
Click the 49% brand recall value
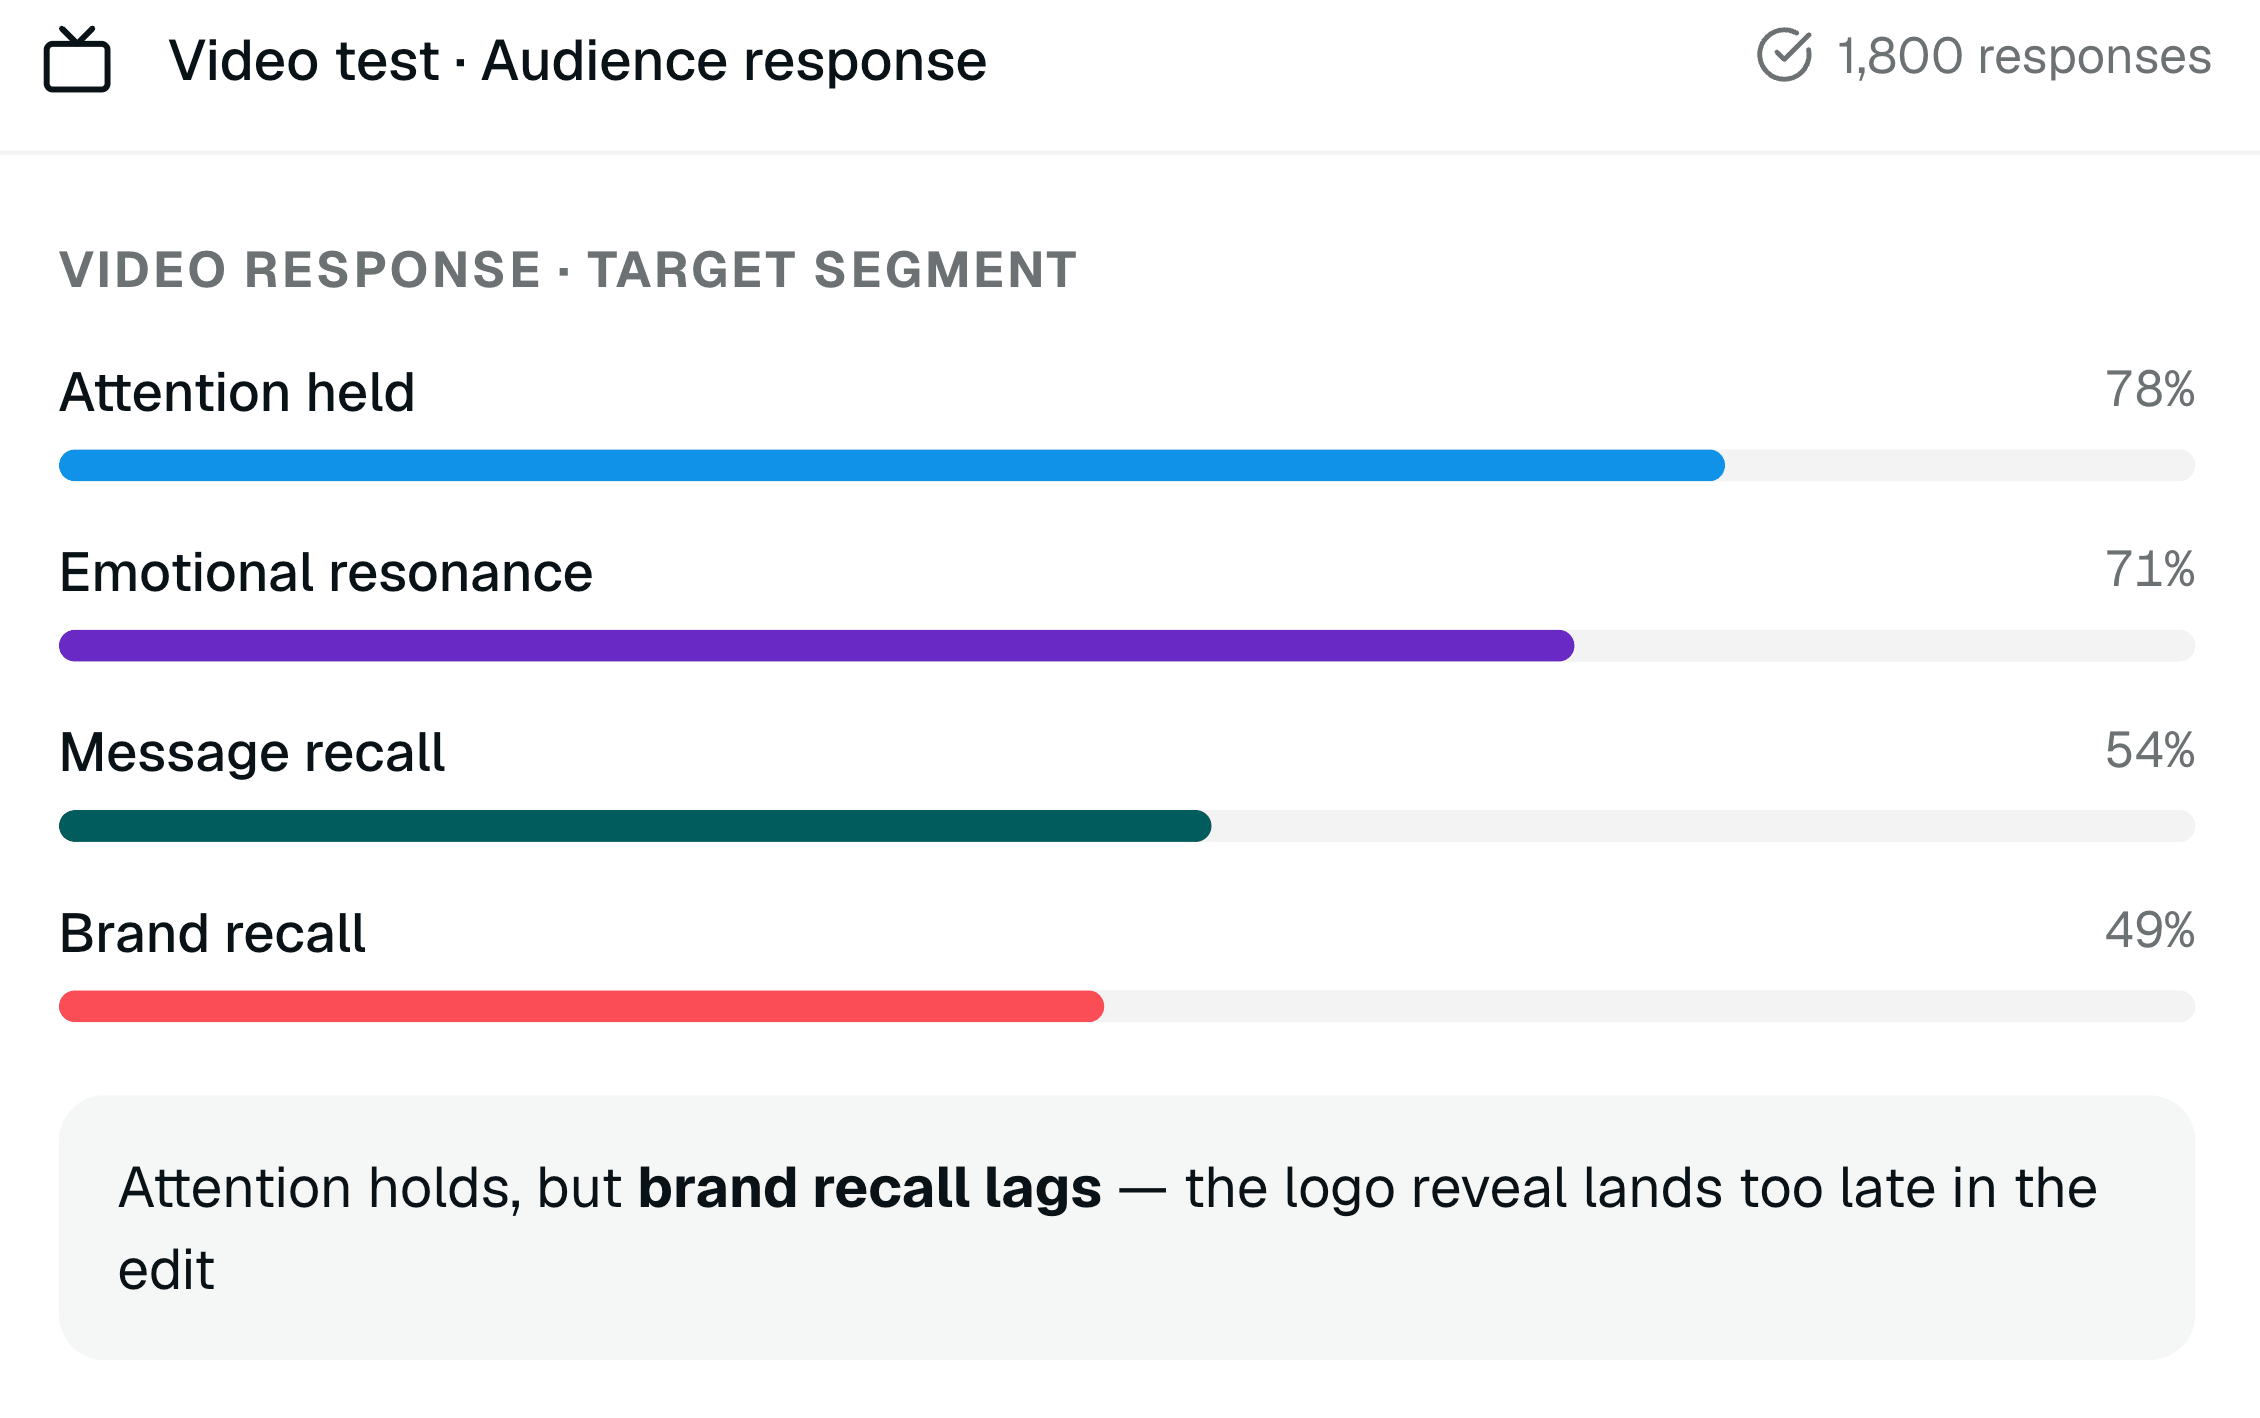pos(2150,930)
